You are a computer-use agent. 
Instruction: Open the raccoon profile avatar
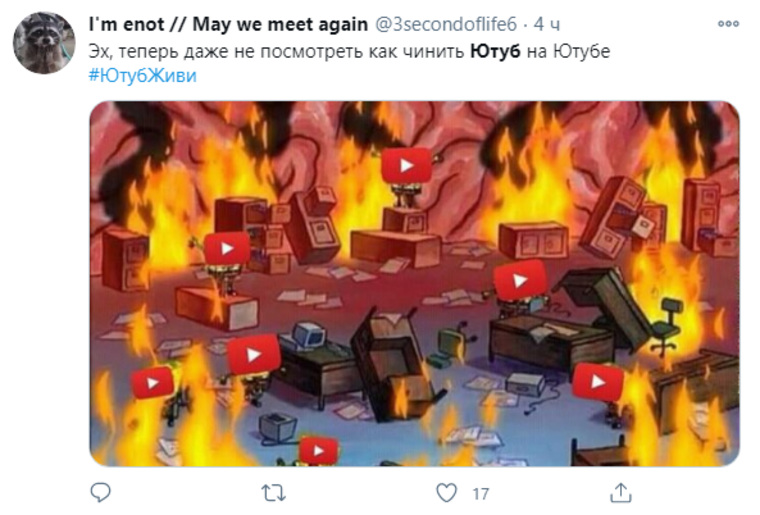pyautogui.click(x=44, y=43)
